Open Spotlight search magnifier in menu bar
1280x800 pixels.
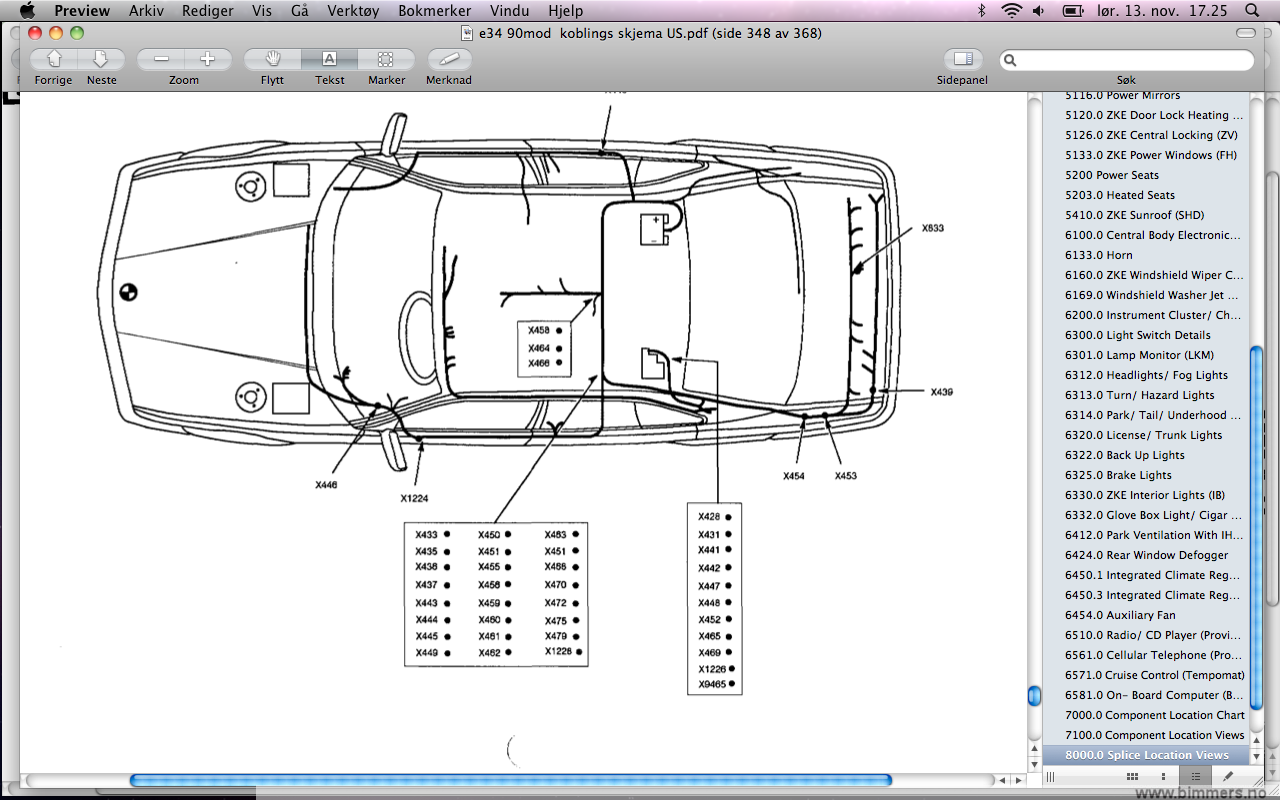tap(1252, 11)
